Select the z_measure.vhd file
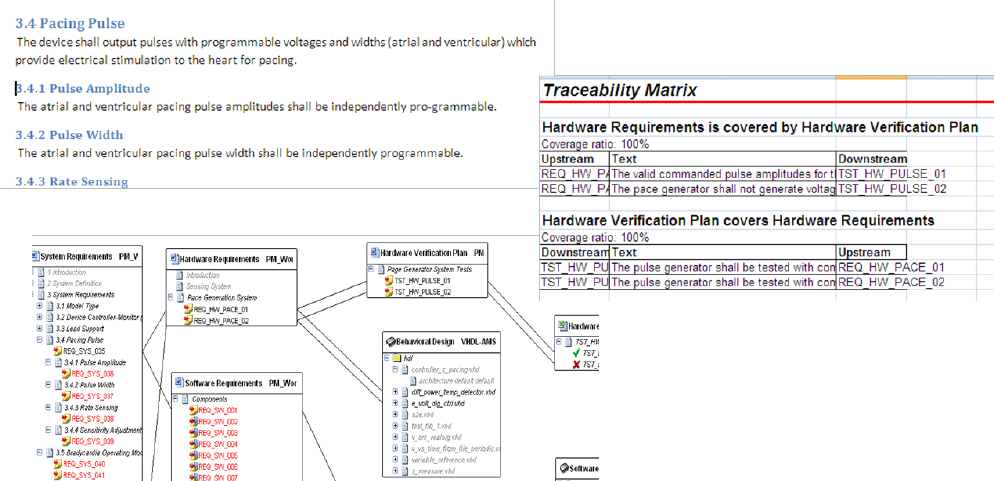 [x=433, y=471]
